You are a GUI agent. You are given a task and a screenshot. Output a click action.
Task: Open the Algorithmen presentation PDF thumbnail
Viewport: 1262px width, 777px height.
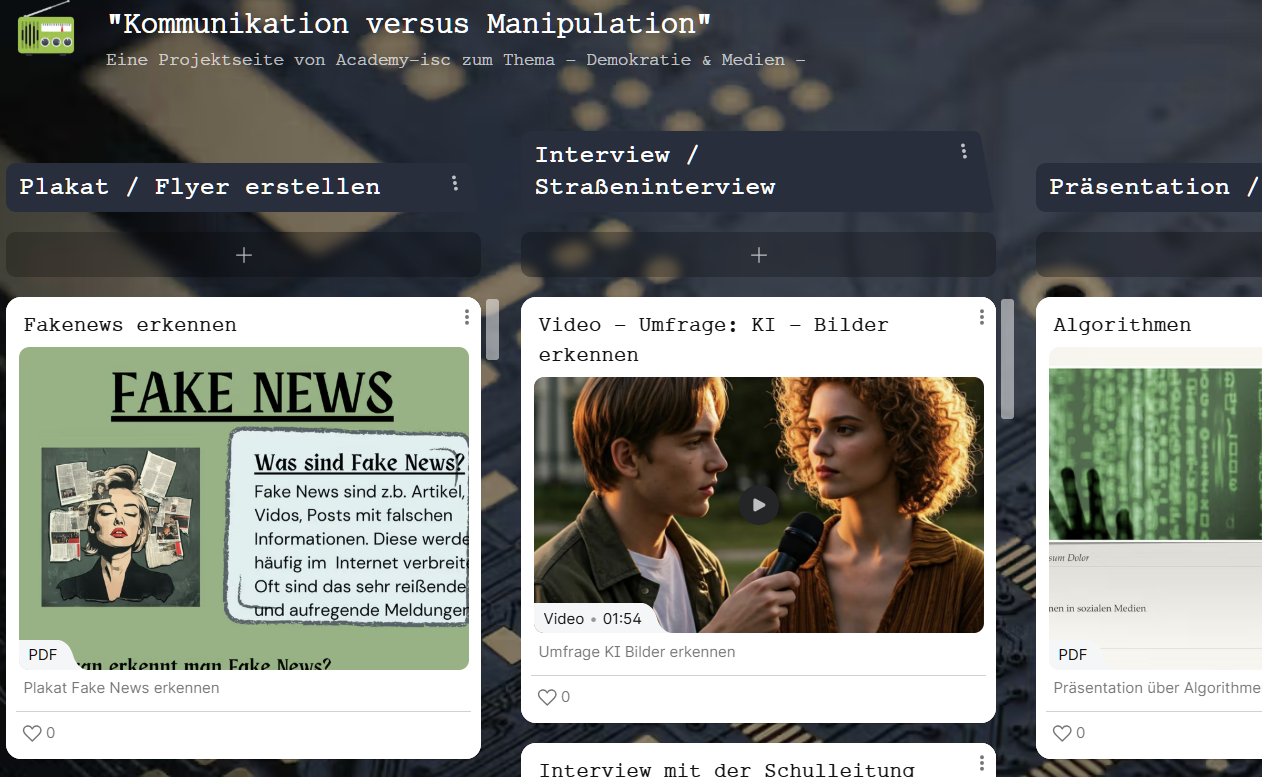(x=1155, y=508)
